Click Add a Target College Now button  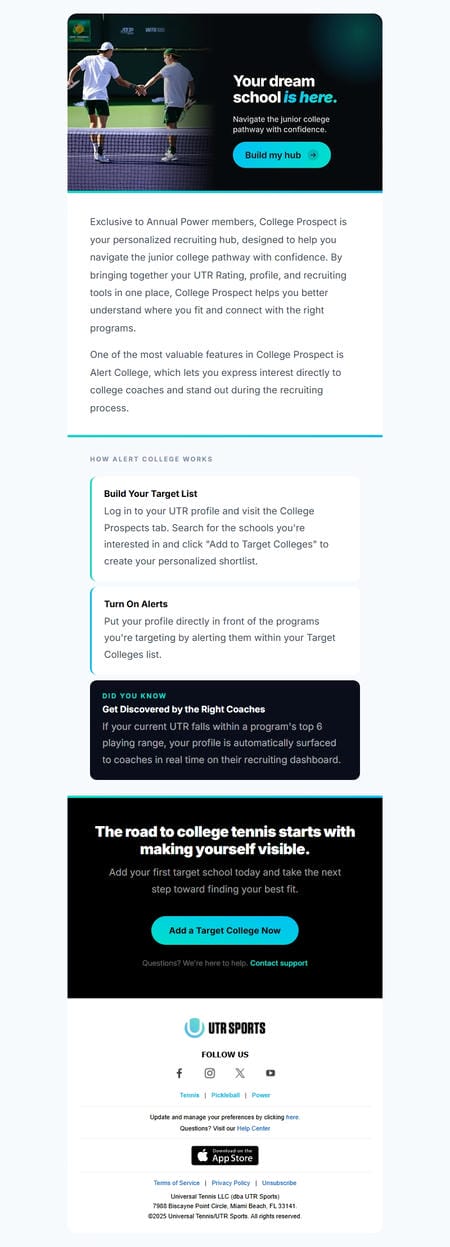225,930
